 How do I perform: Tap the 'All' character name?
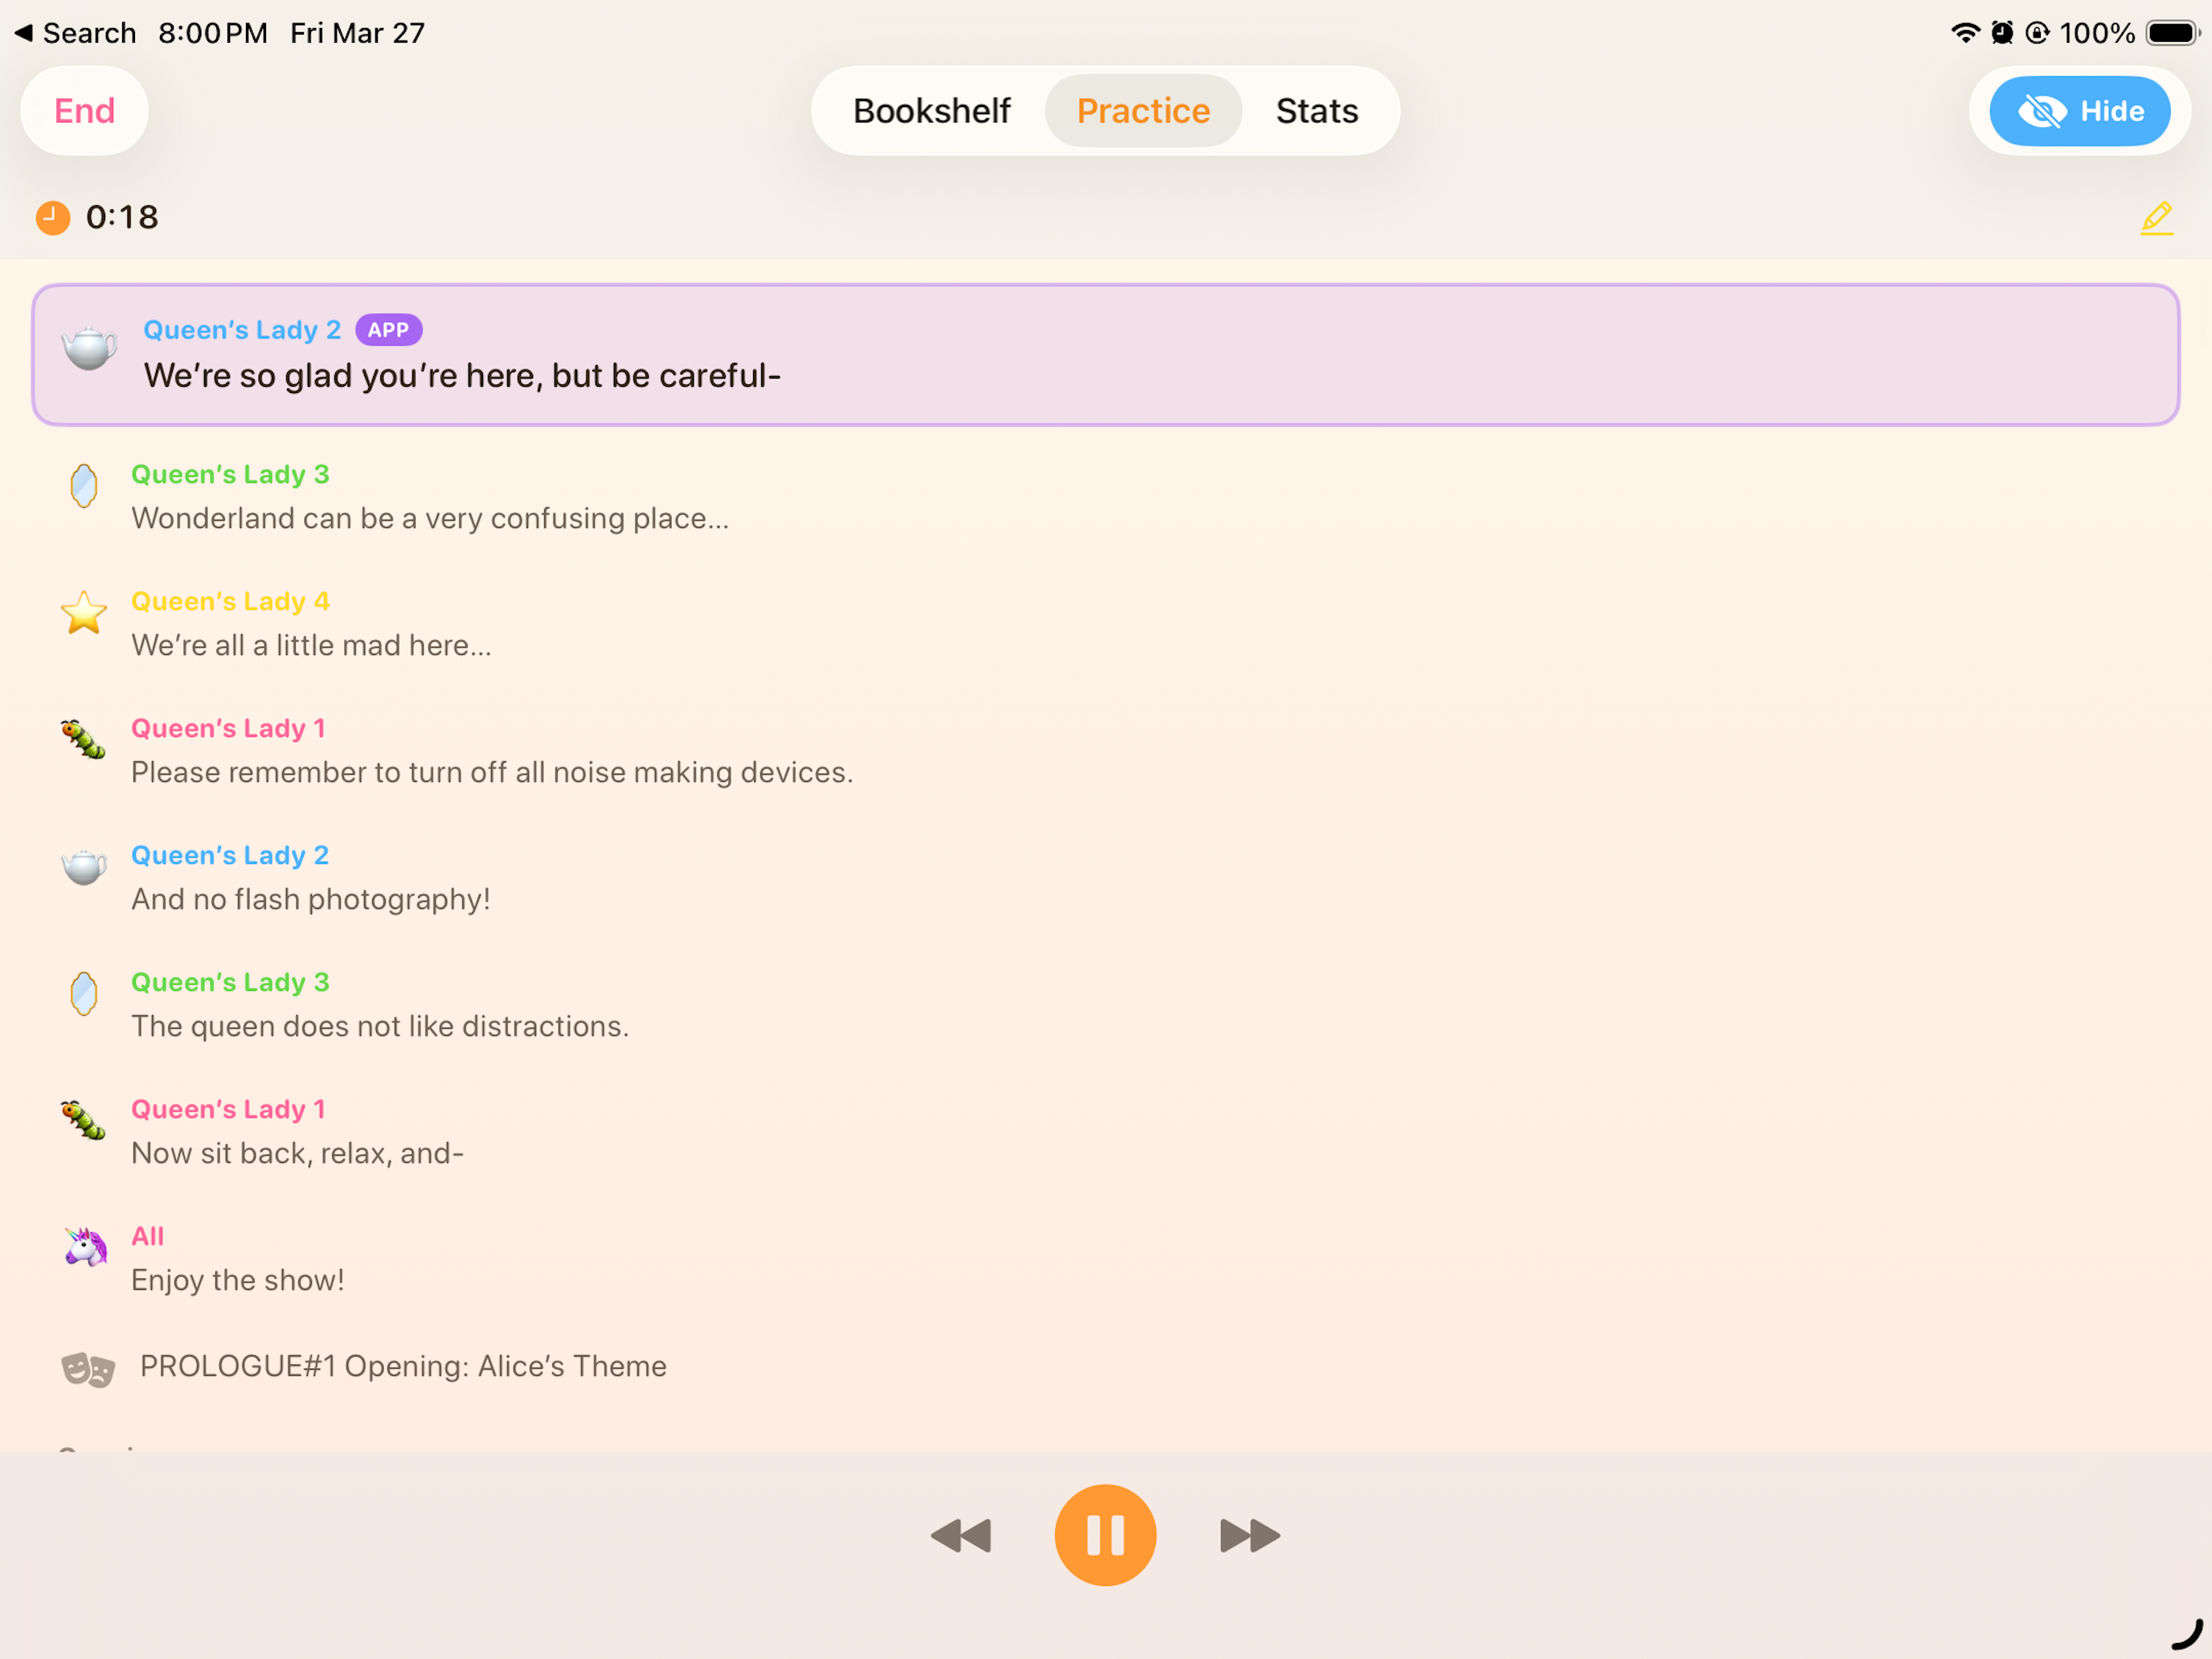[x=147, y=1236]
